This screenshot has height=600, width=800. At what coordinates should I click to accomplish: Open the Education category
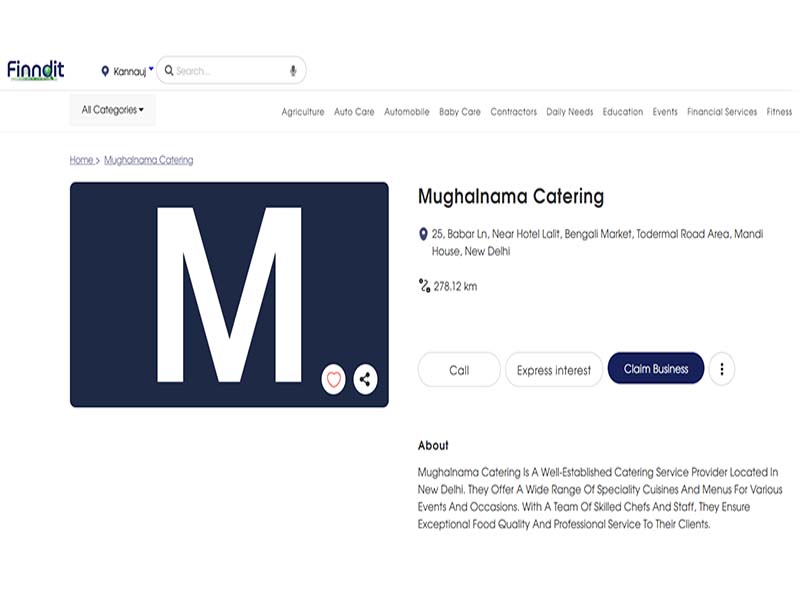622,112
